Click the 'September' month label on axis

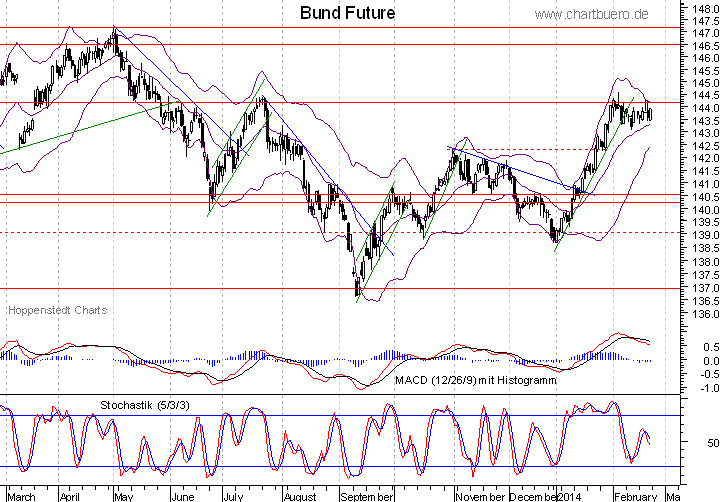[367, 497]
